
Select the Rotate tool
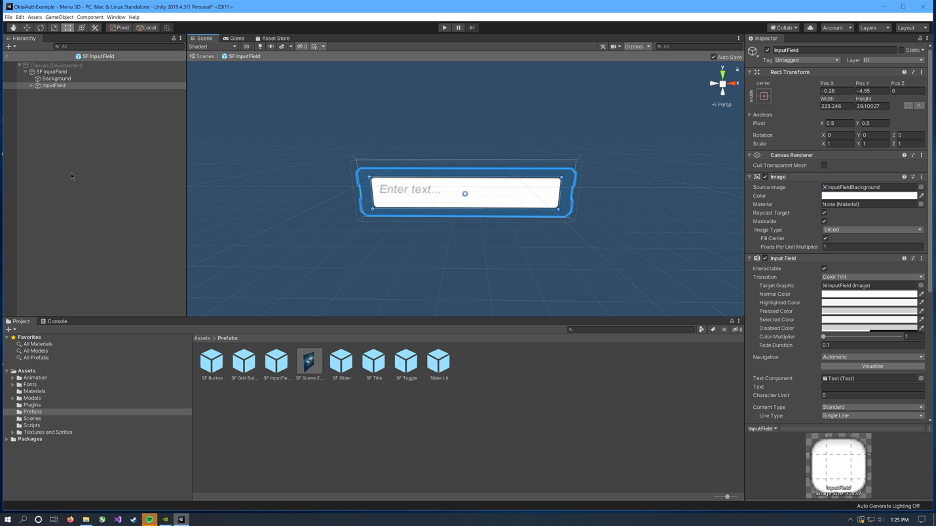coord(40,27)
